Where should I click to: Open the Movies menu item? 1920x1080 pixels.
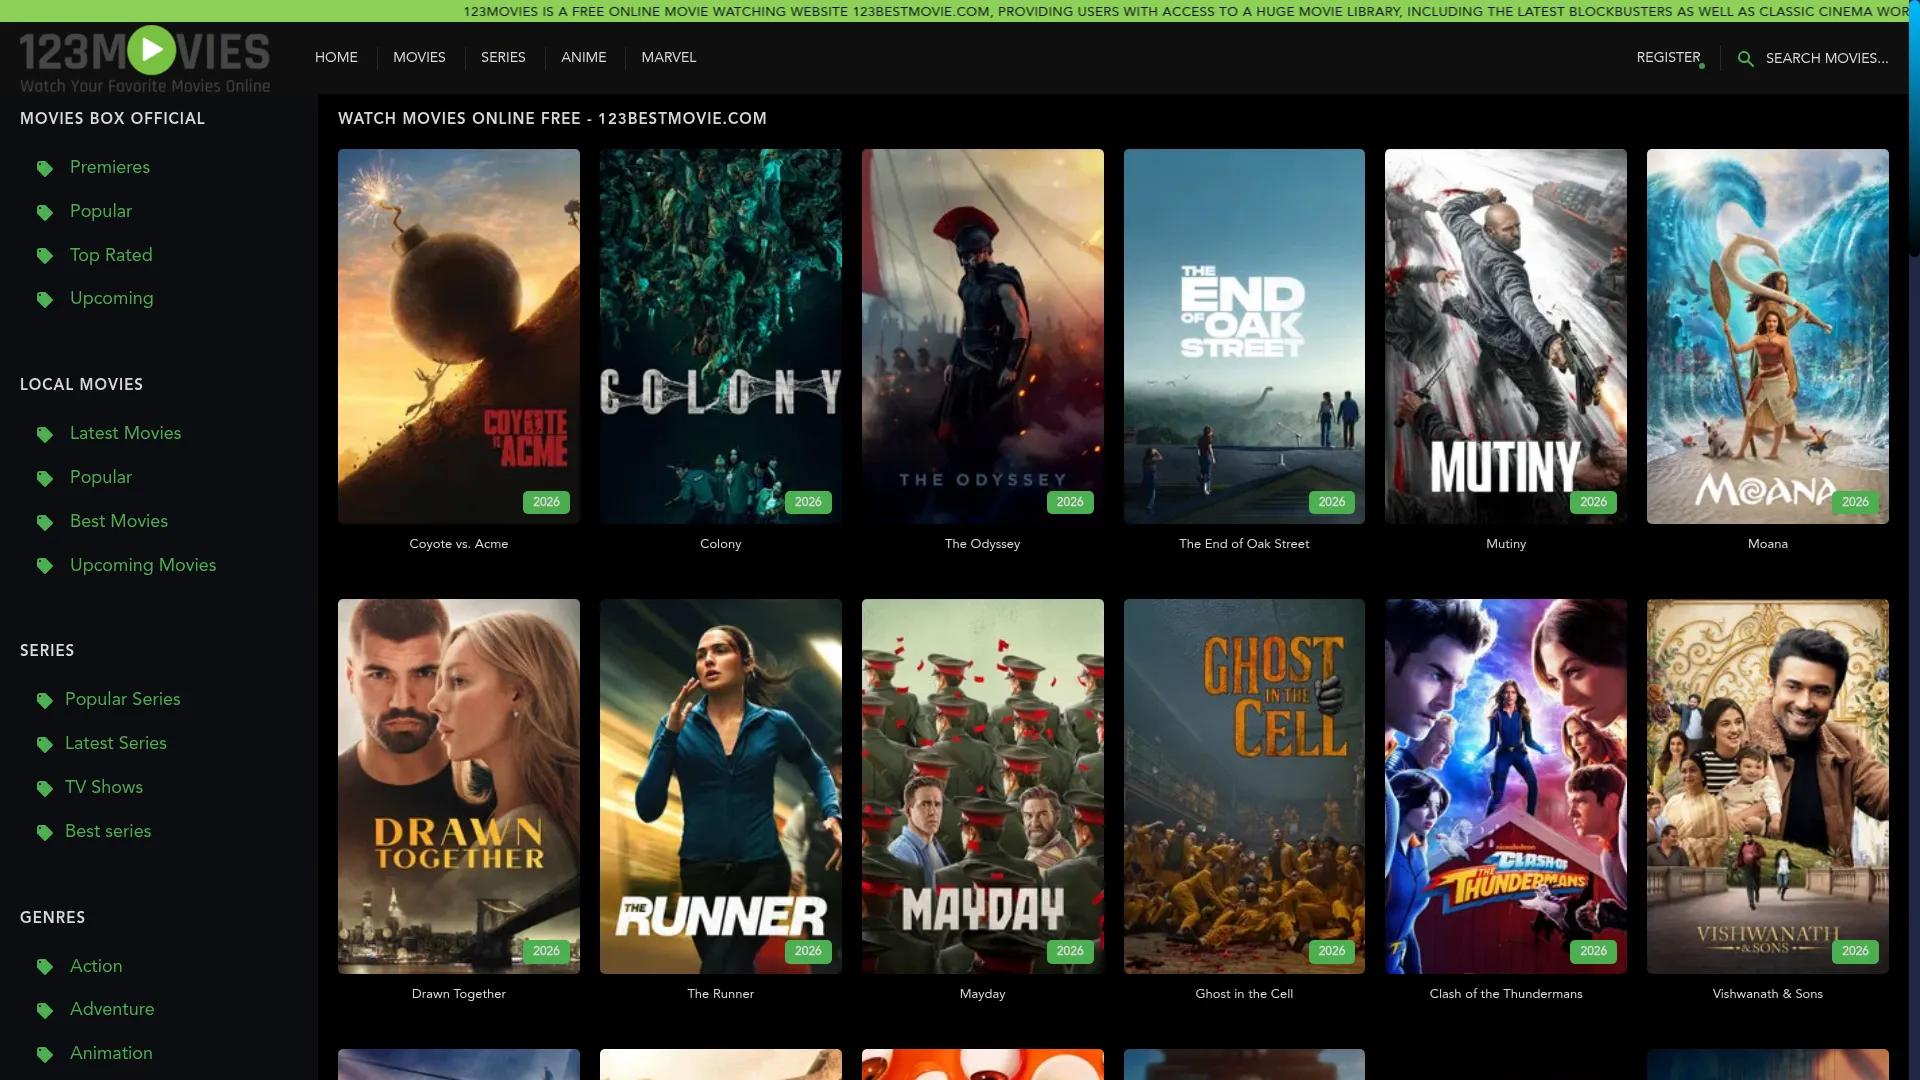pos(419,57)
